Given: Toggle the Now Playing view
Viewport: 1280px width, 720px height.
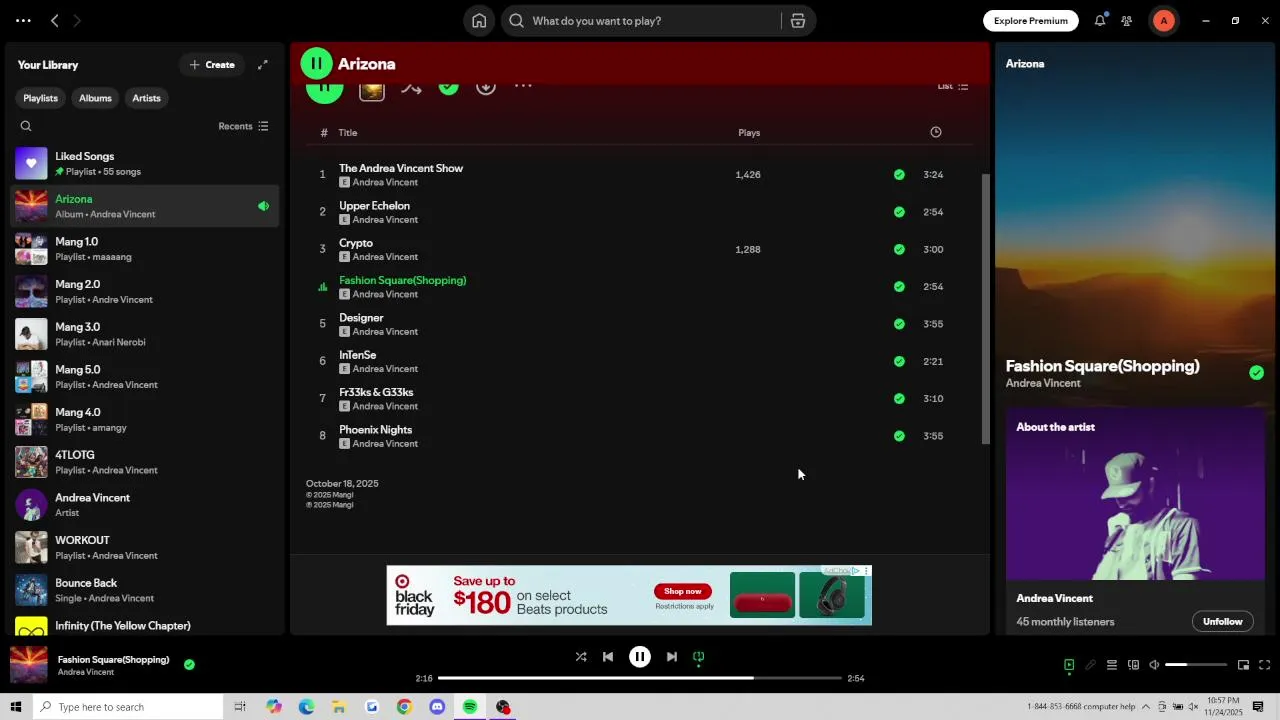Looking at the screenshot, I should pyautogui.click(x=1069, y=665).
